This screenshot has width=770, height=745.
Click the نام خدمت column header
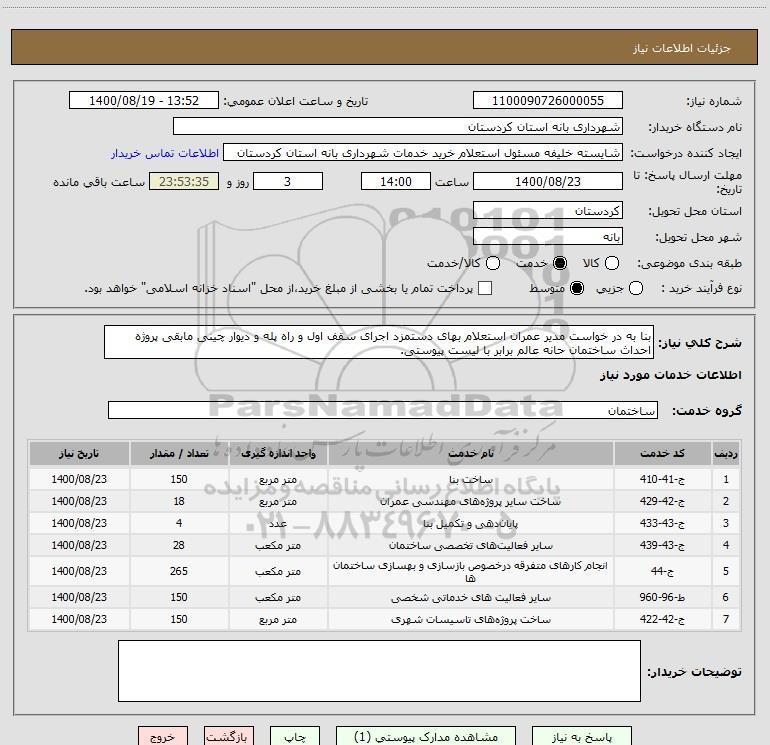click(470, 453)
